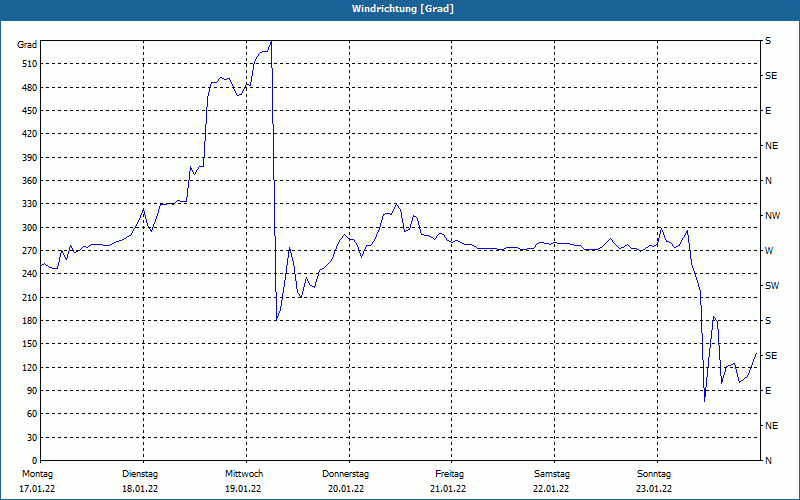Click the 'N' compass label at chart bottom
The width and height of the screenshot is (800, 500).
[x=768, y=461]
